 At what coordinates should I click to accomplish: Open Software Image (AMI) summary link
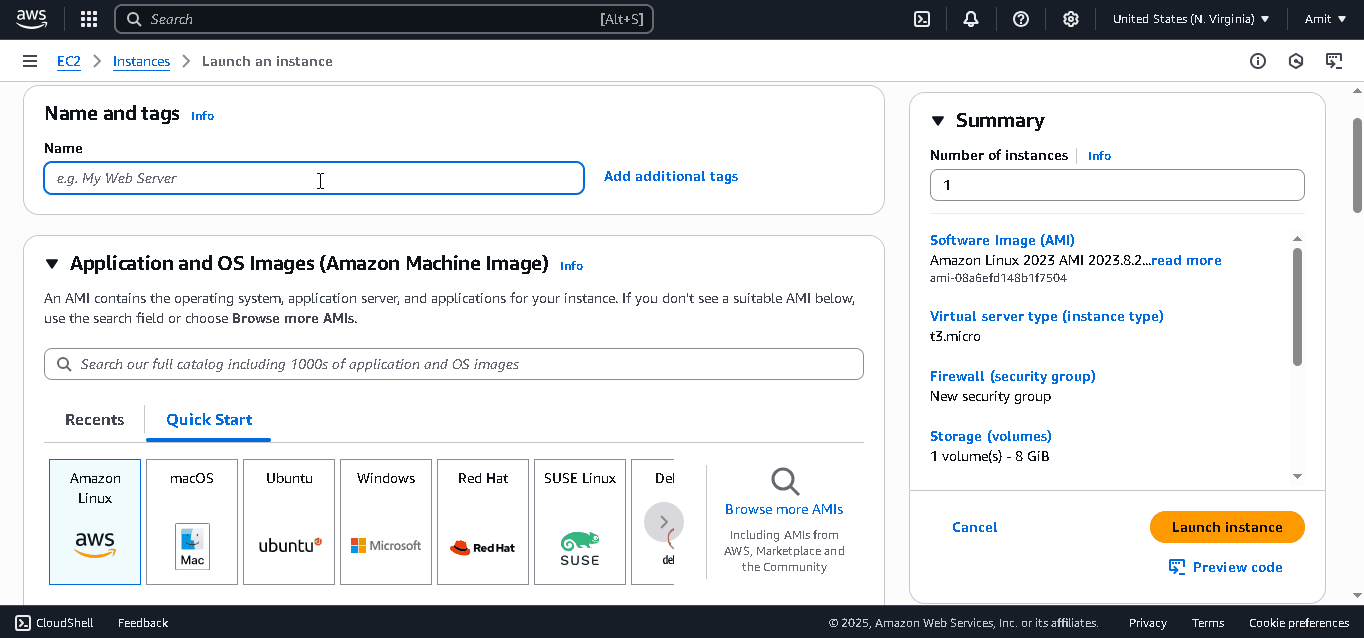[1002, 240]
